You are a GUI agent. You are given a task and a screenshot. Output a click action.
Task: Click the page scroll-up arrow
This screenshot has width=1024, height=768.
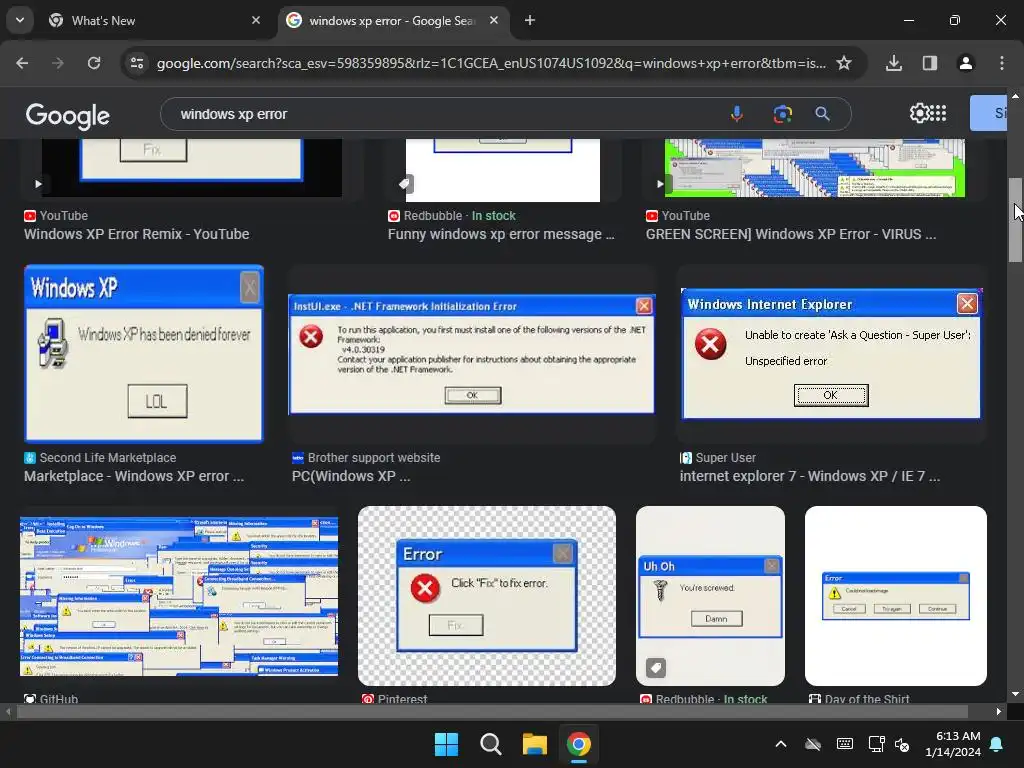[x=1015, y=96]
